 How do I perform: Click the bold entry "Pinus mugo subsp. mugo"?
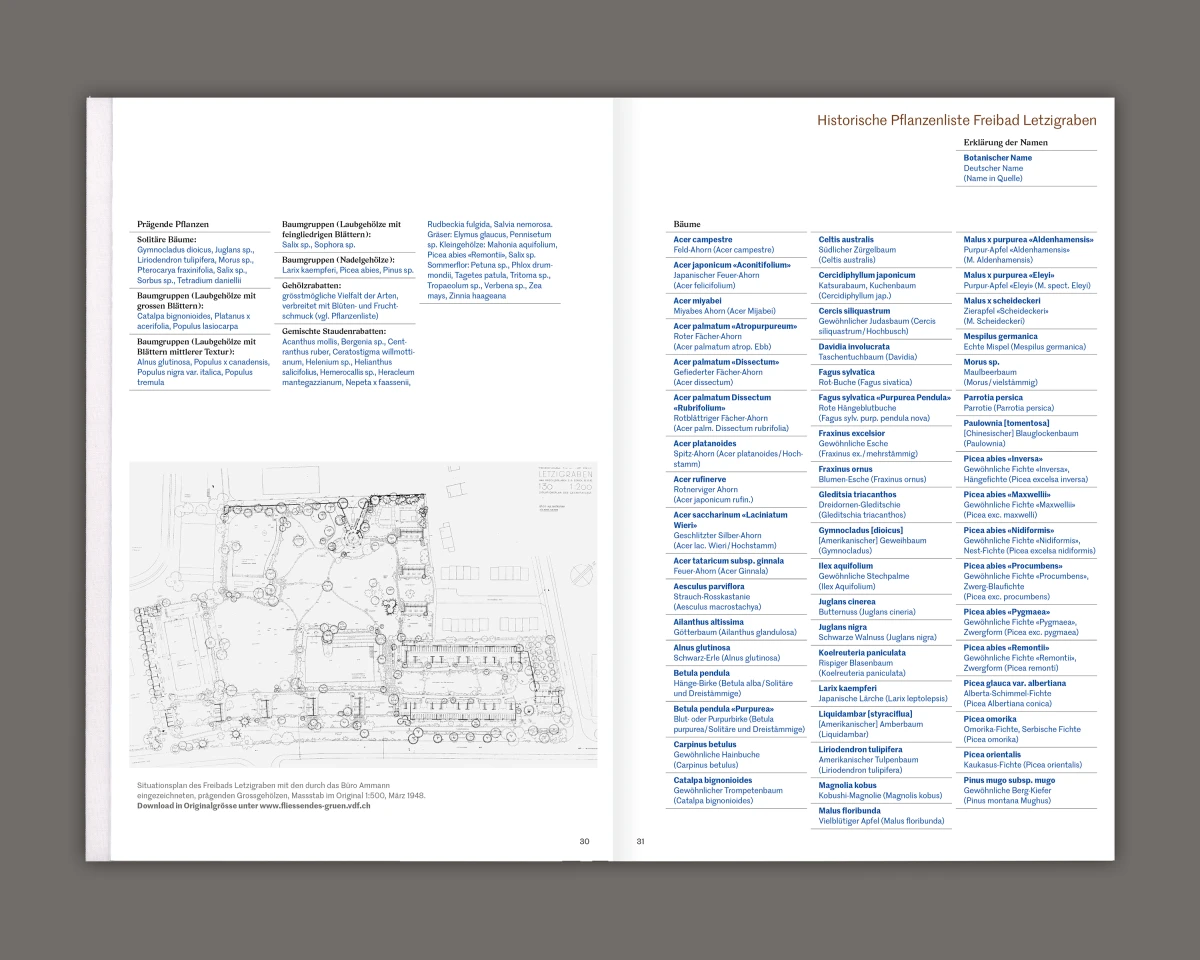point(1009,780)
